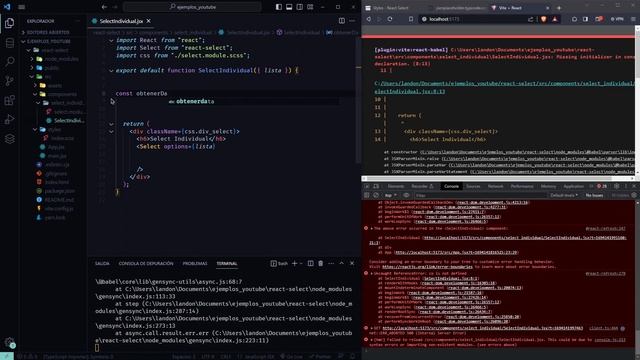Maximize the terminal panel with the chevron
This screenshot has width=640, height=360.
[x=342, y=264]
